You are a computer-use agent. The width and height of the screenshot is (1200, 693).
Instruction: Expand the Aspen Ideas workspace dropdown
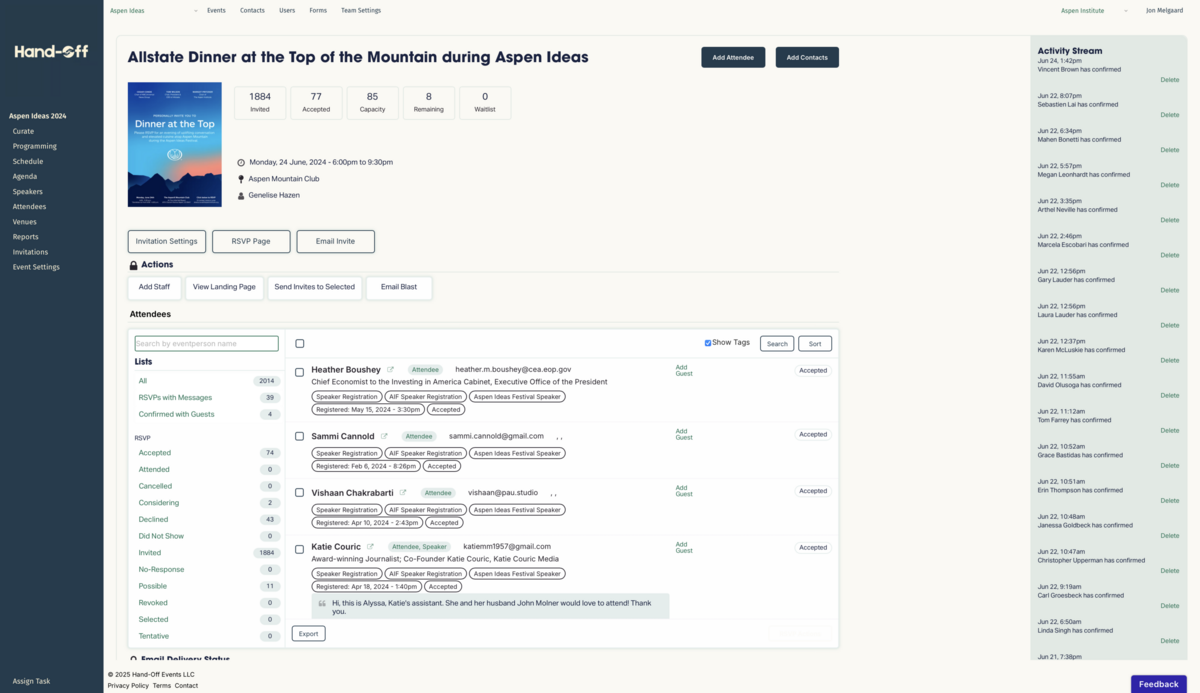coord(153,10)
